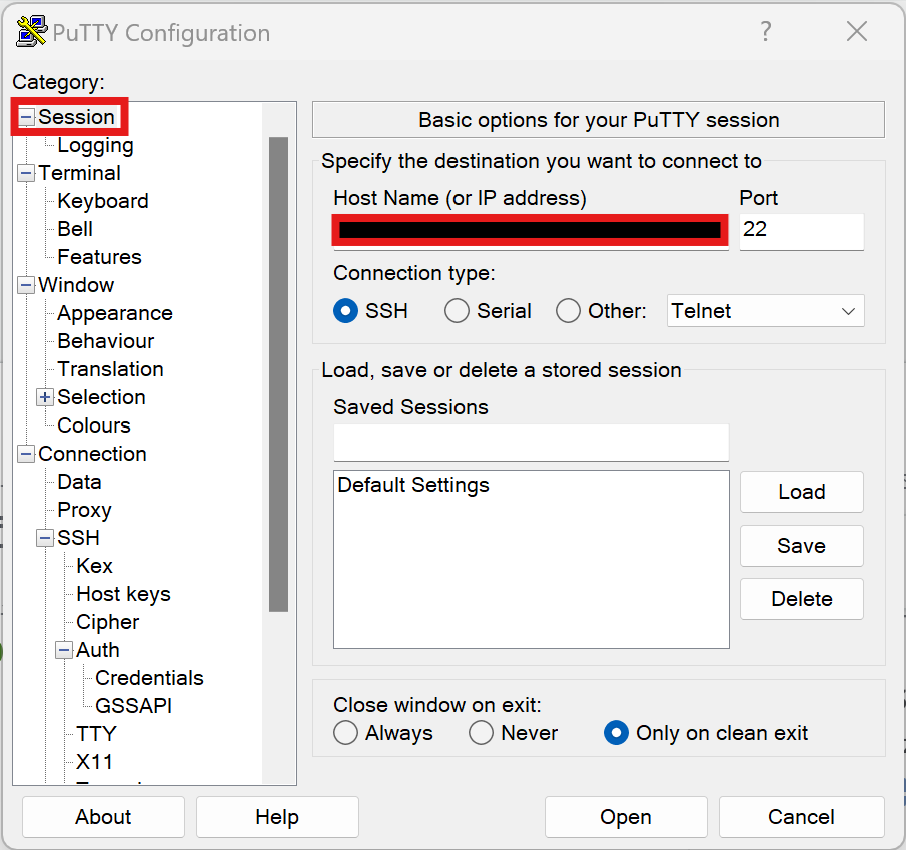Open the Keyboard settings category
This screenshot has height=850, width=906.
[x=103, y=201]
